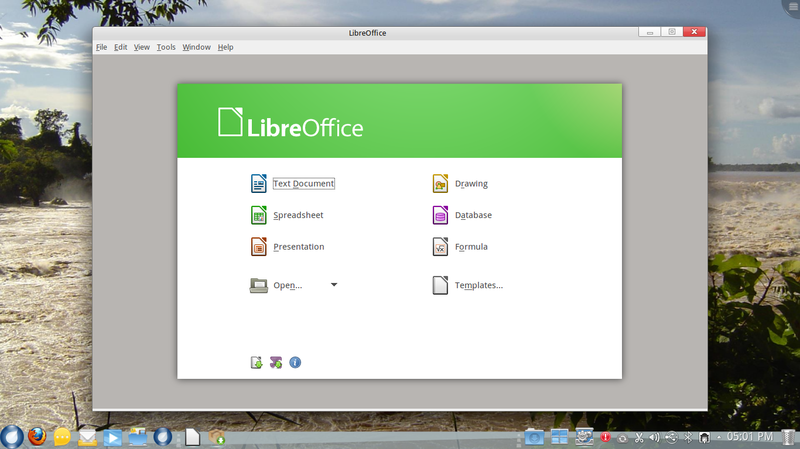Screen dimensions: 800x449
Task: Click the package installer box icon
Action: (x=217, y=437)
